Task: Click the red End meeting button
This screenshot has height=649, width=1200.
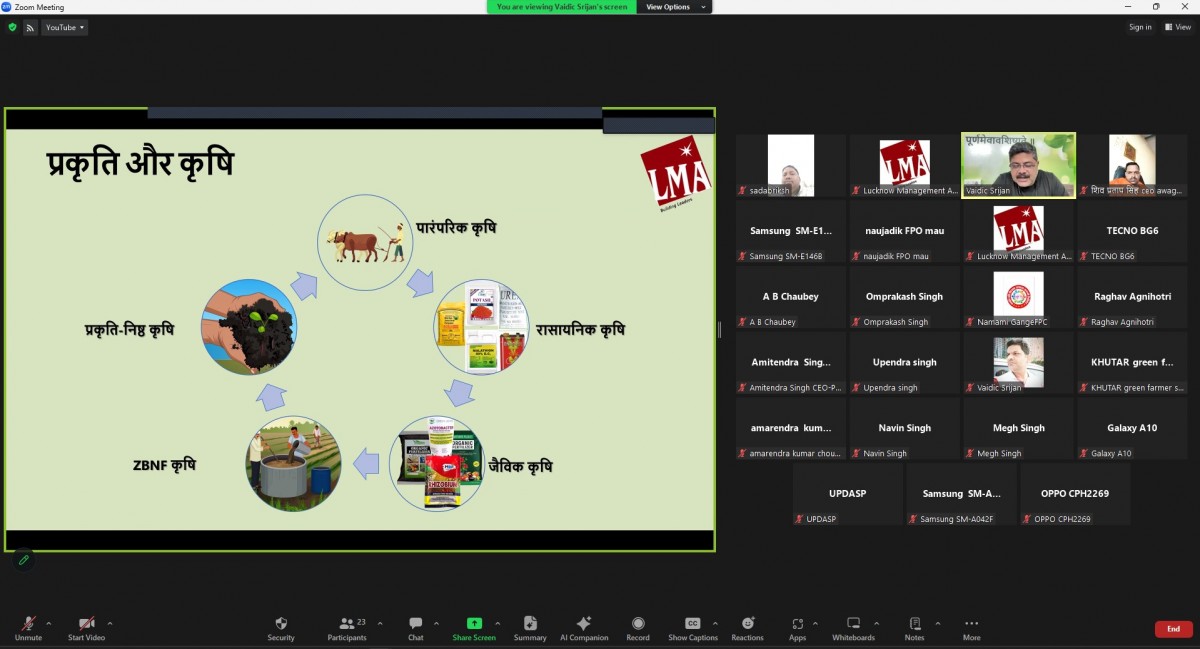Action: [1173, 629]
